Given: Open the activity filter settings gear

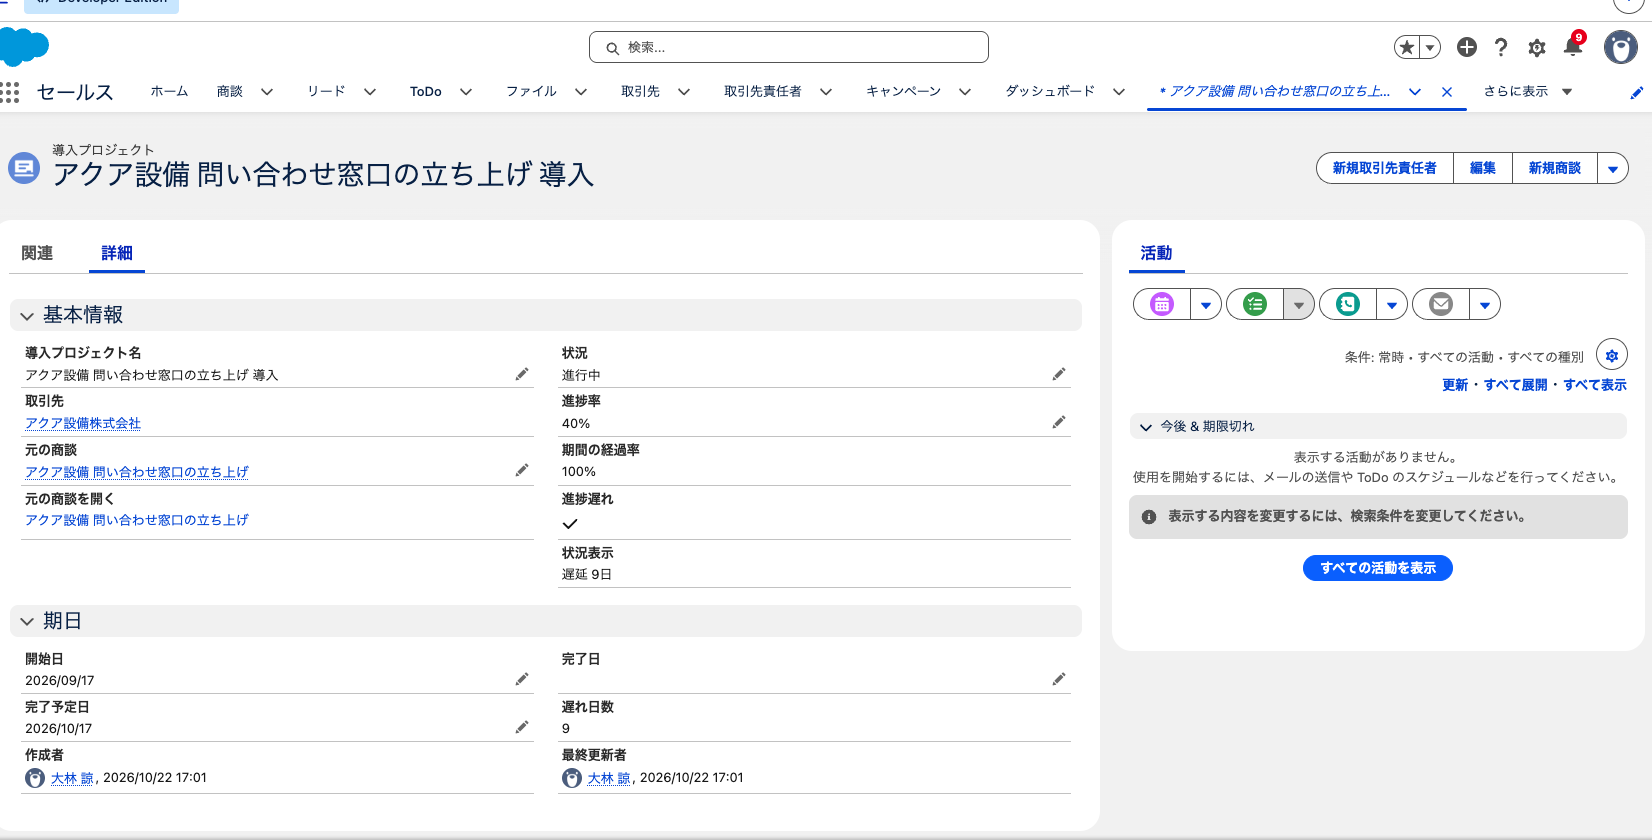Looking at the screenshot, I should (x=1612, y=355).
